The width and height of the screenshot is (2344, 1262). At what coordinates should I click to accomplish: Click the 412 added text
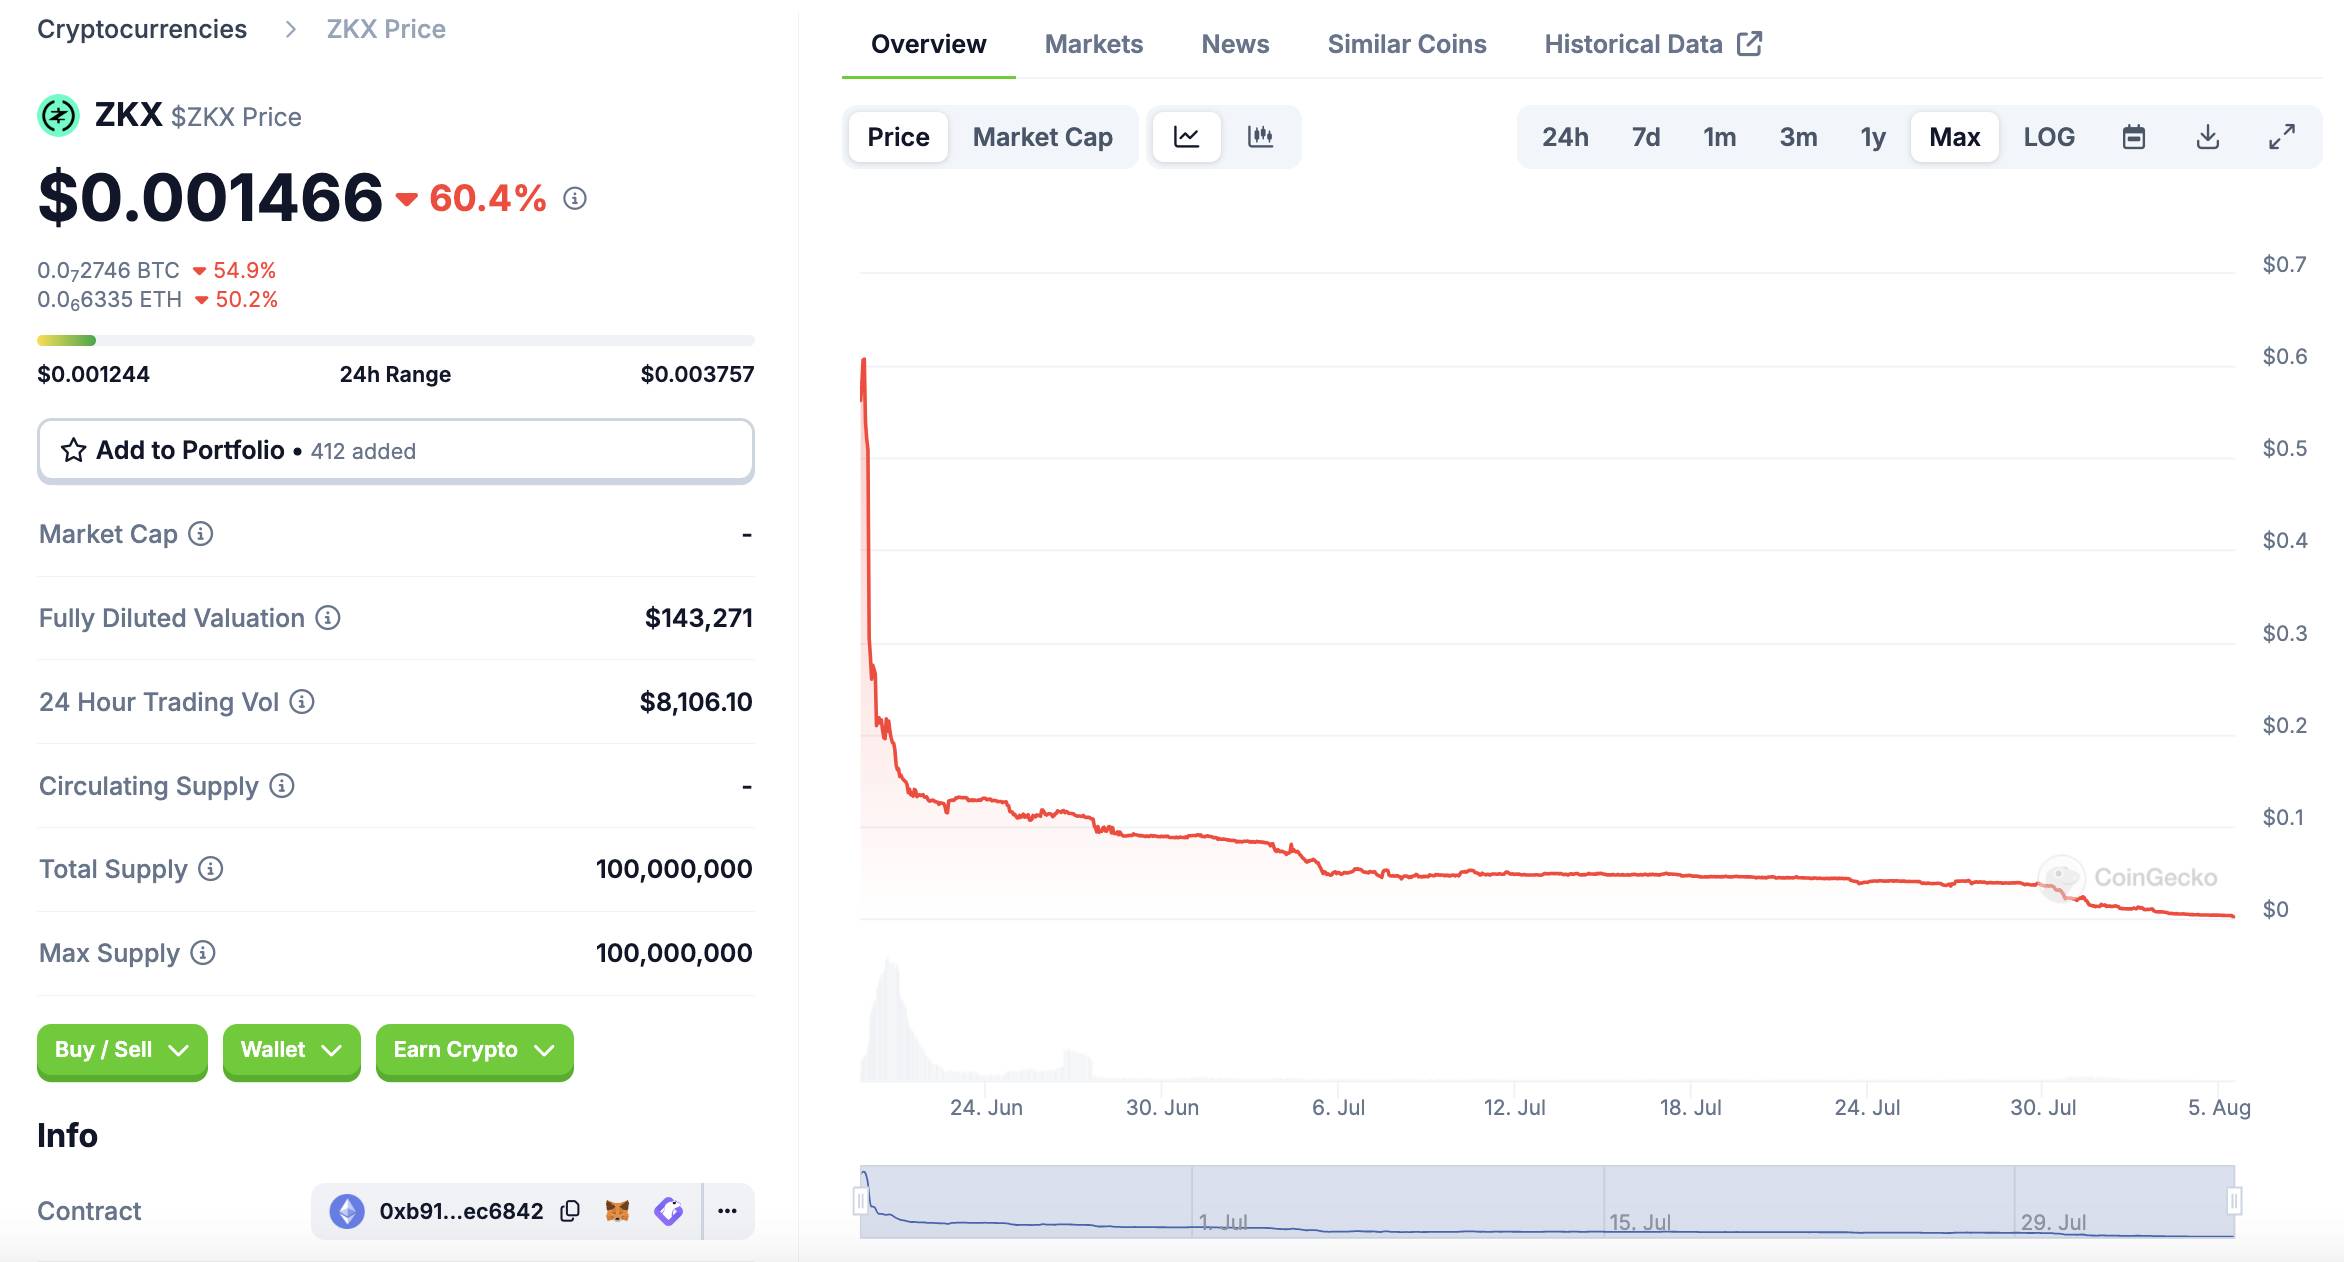click(x=363, y=451)
